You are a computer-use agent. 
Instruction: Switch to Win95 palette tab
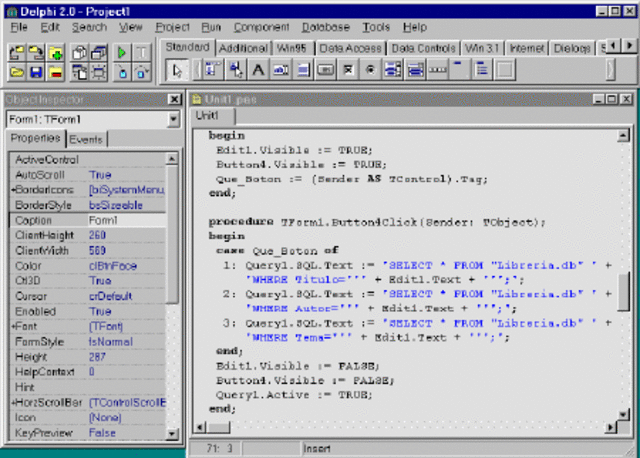pos(292,49)
